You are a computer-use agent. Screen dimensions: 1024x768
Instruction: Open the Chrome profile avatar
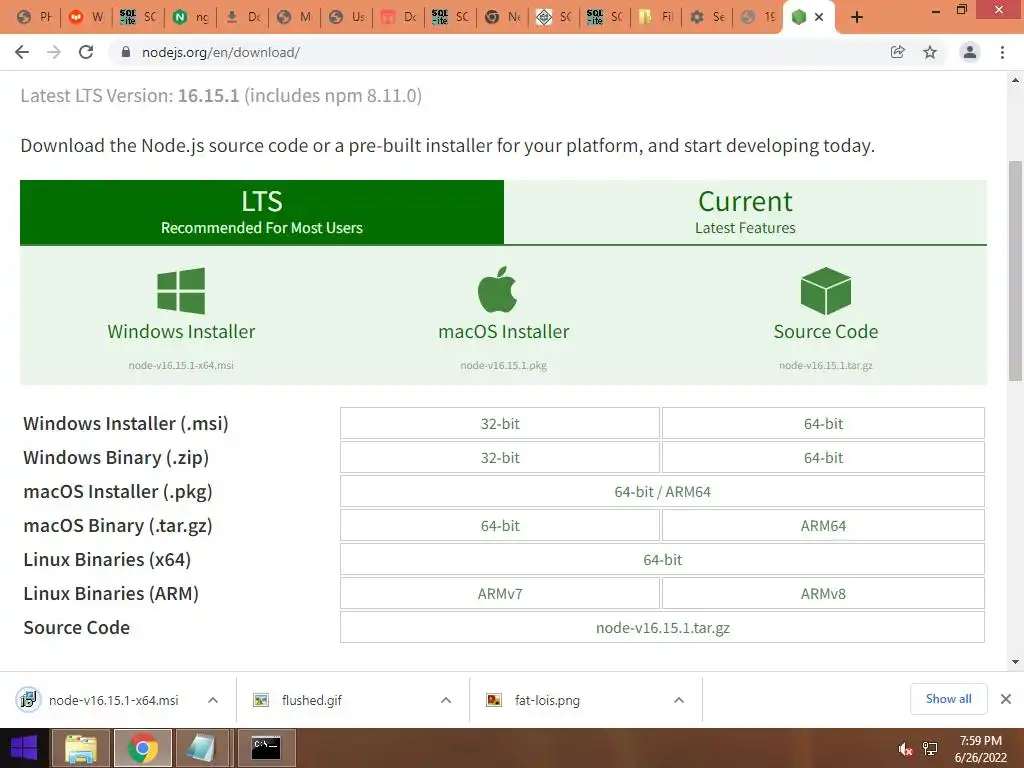click(970, 52)
